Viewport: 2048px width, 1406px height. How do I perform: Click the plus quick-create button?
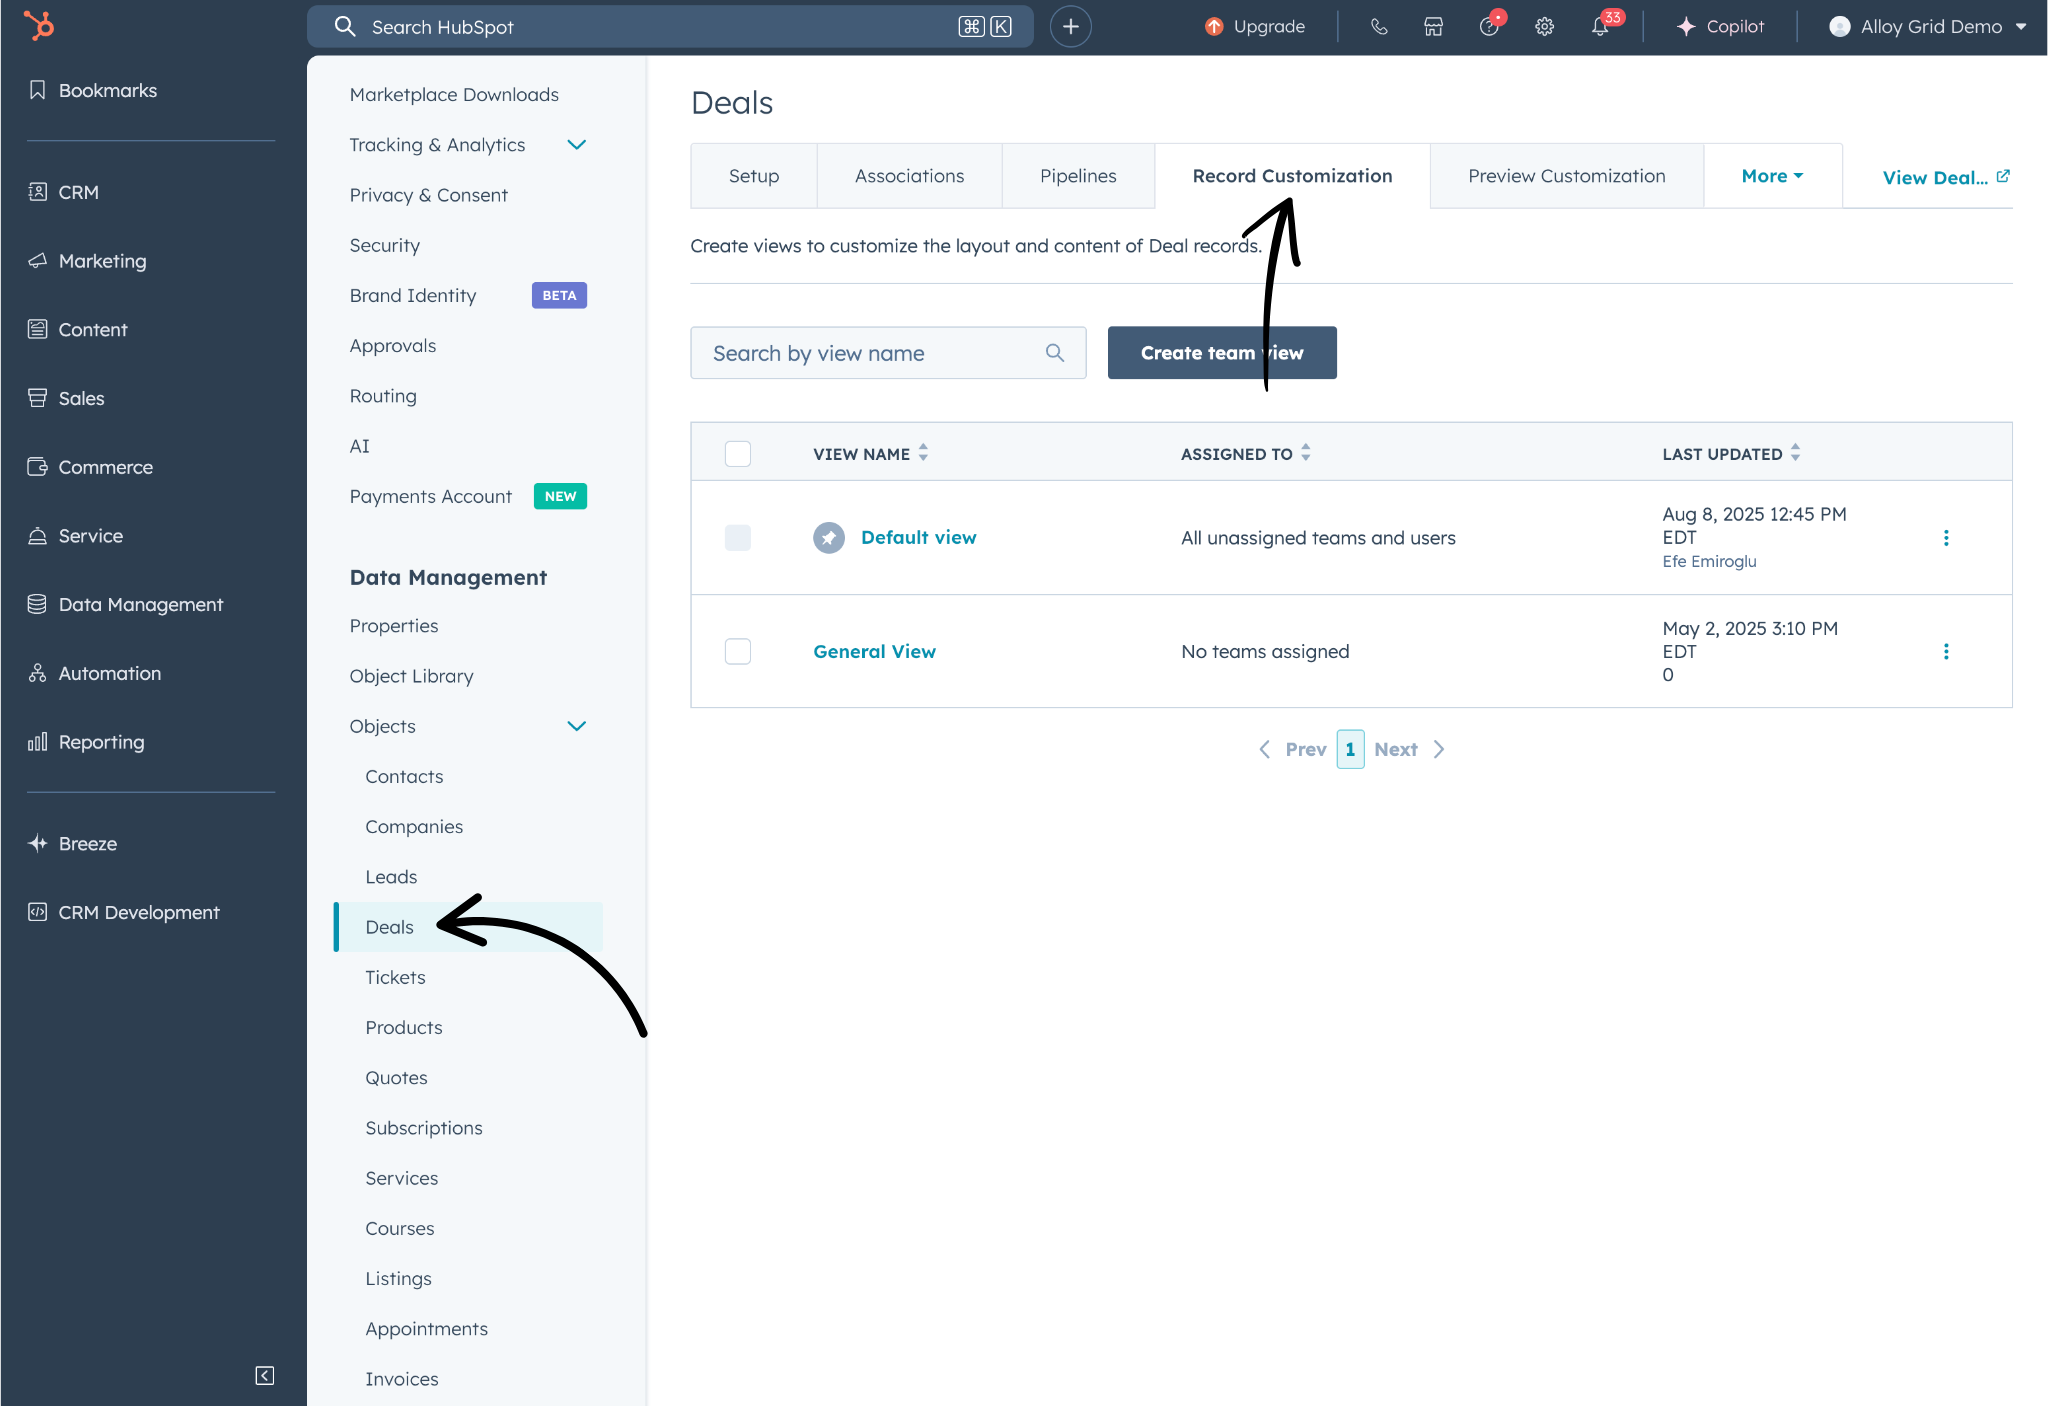click(1070, 27)
